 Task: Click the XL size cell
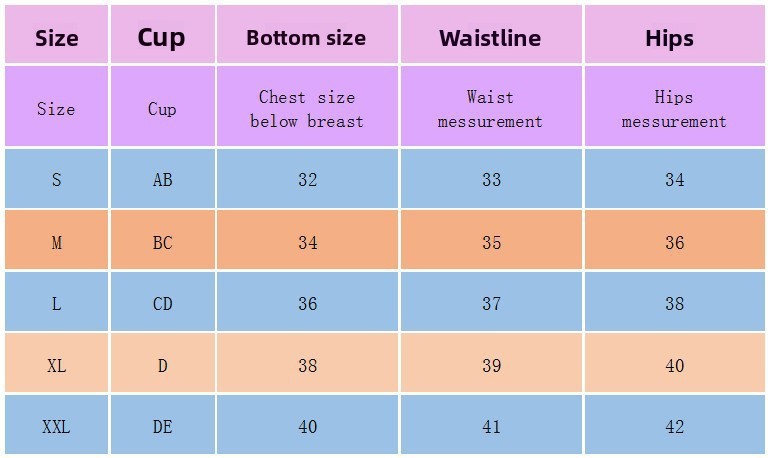pyautogui.click(x=56, y=366)
